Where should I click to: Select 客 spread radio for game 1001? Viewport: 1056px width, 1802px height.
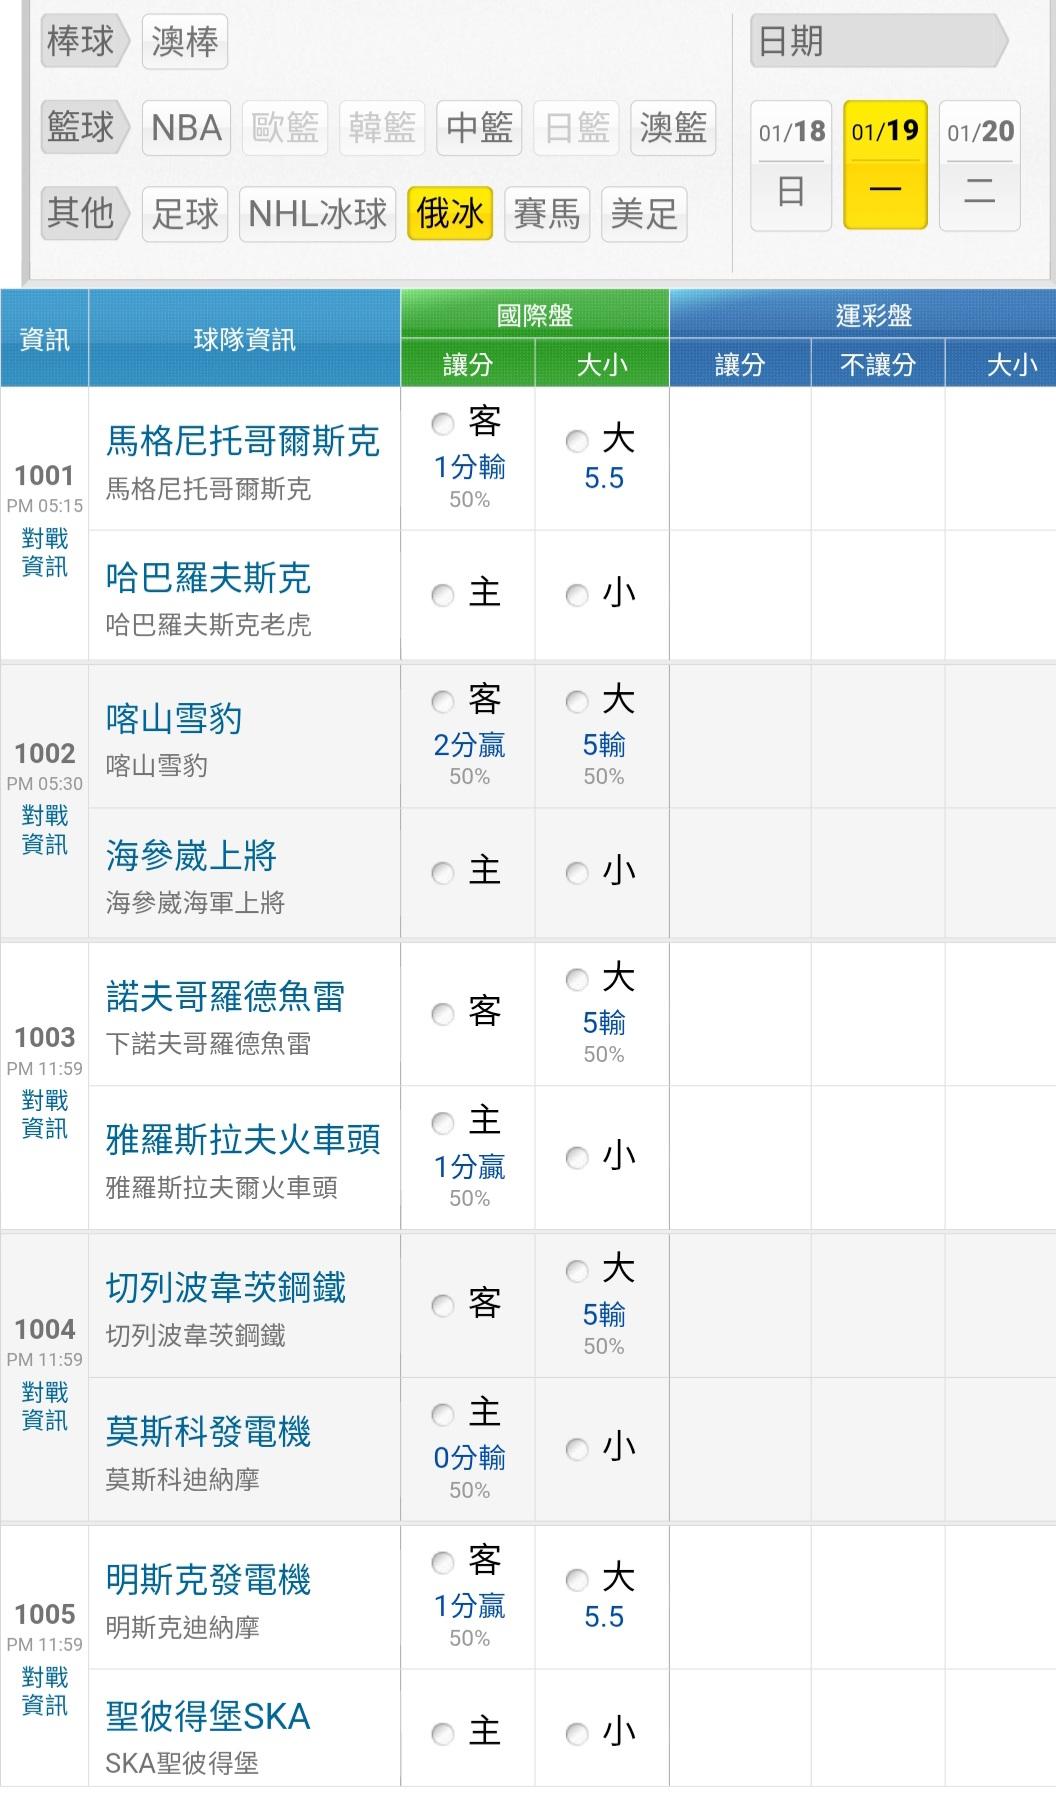pos(443,424)
